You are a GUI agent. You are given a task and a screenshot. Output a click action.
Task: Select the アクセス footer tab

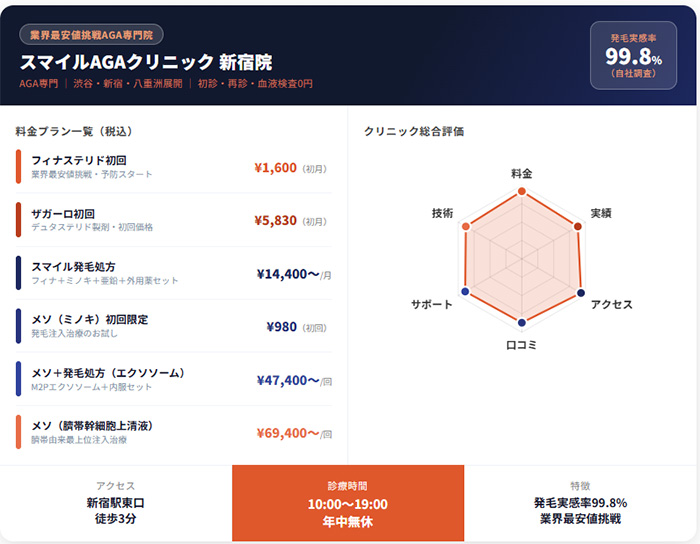(x=116, y=504)
